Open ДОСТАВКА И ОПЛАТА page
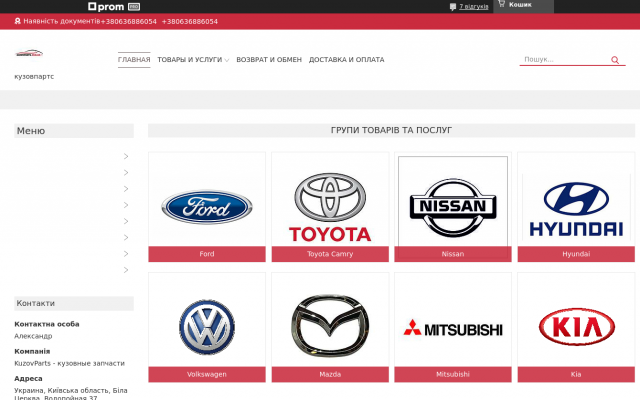Screen dimensions: 640x400 (x=347, y=60)
